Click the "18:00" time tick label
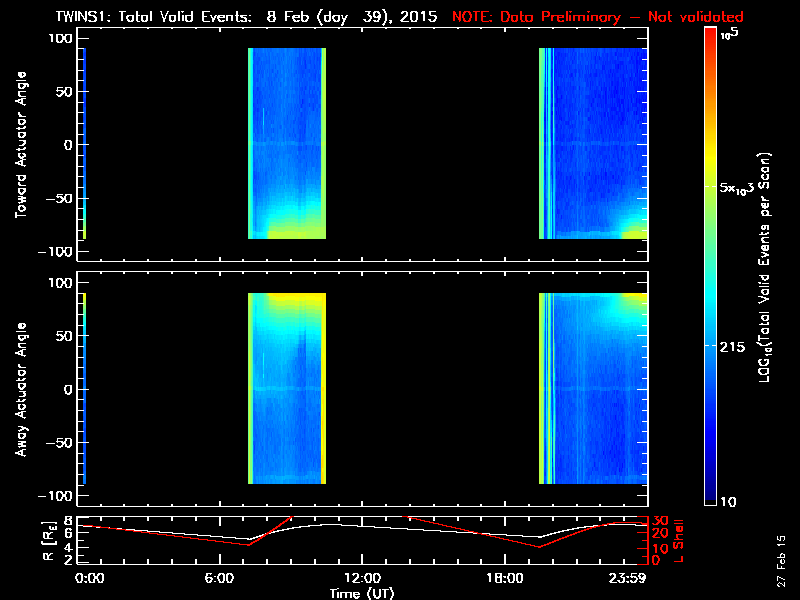800x600 pixels. 505,579
